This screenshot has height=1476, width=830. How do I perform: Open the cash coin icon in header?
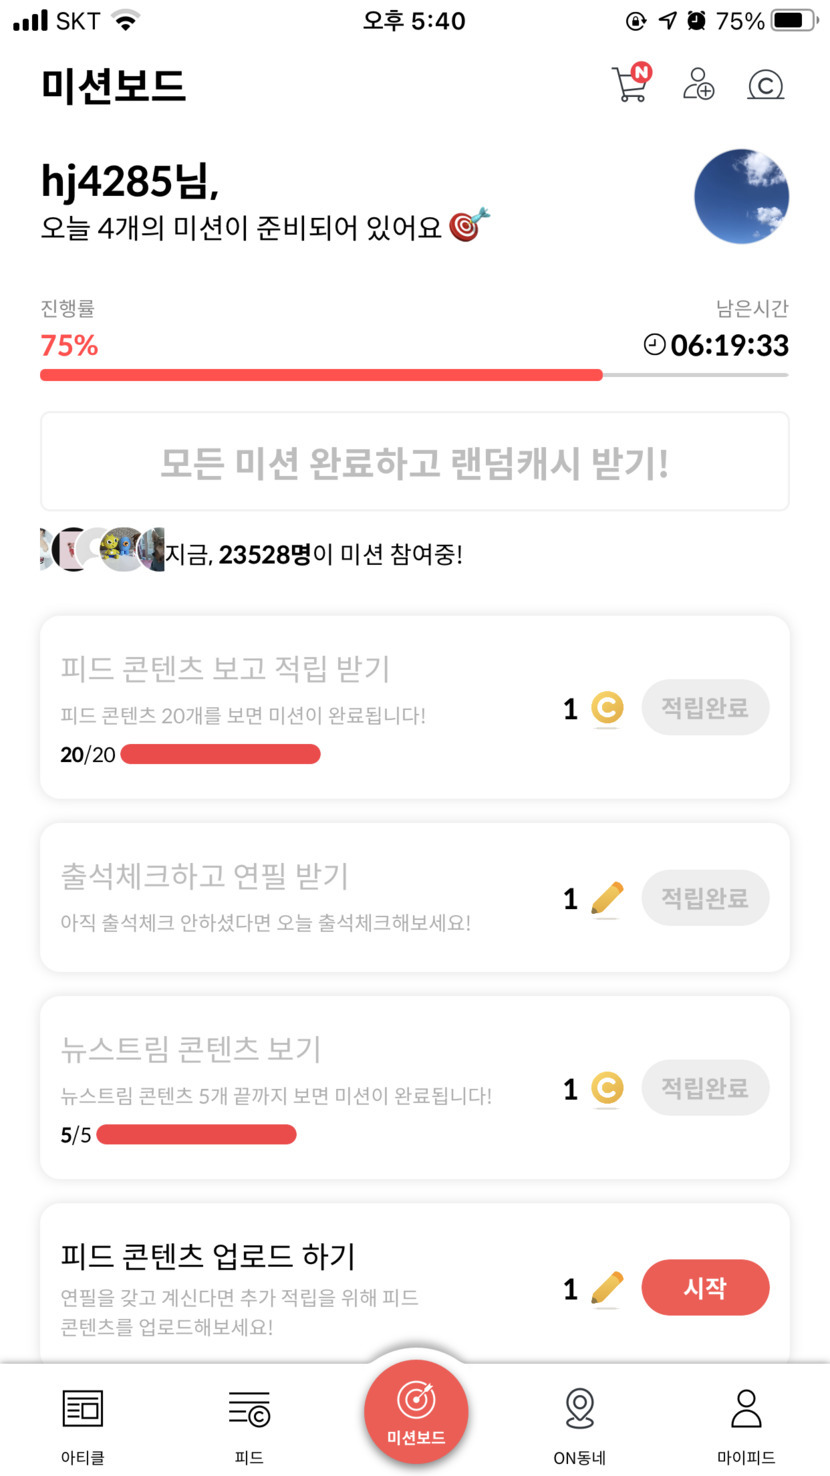coord(765,85)
